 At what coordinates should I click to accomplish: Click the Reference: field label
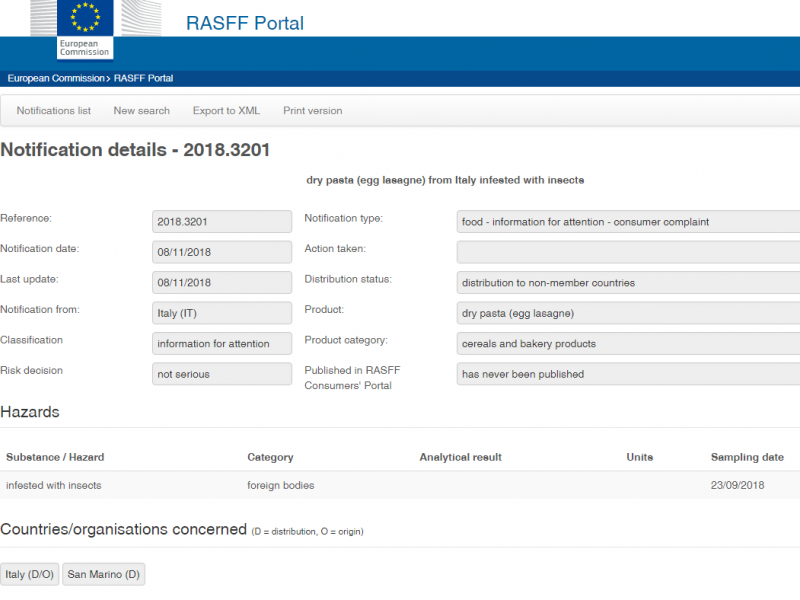[x=26, y=218]
